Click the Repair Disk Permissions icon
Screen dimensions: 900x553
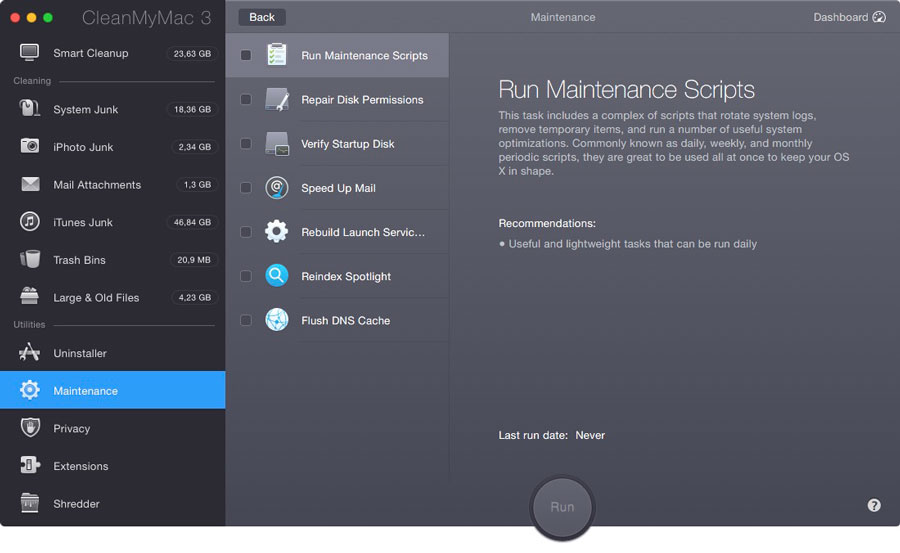click(x=277, y=99)
